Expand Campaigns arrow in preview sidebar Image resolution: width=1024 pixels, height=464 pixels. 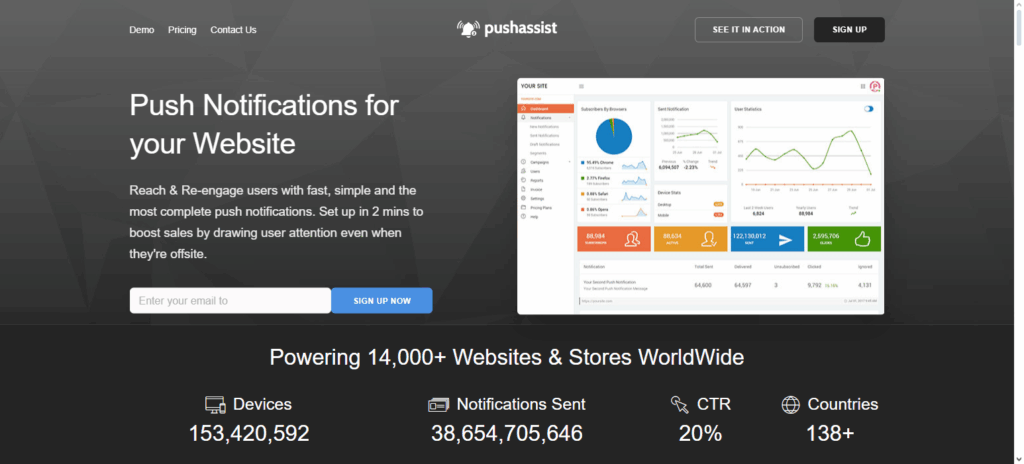569,162
